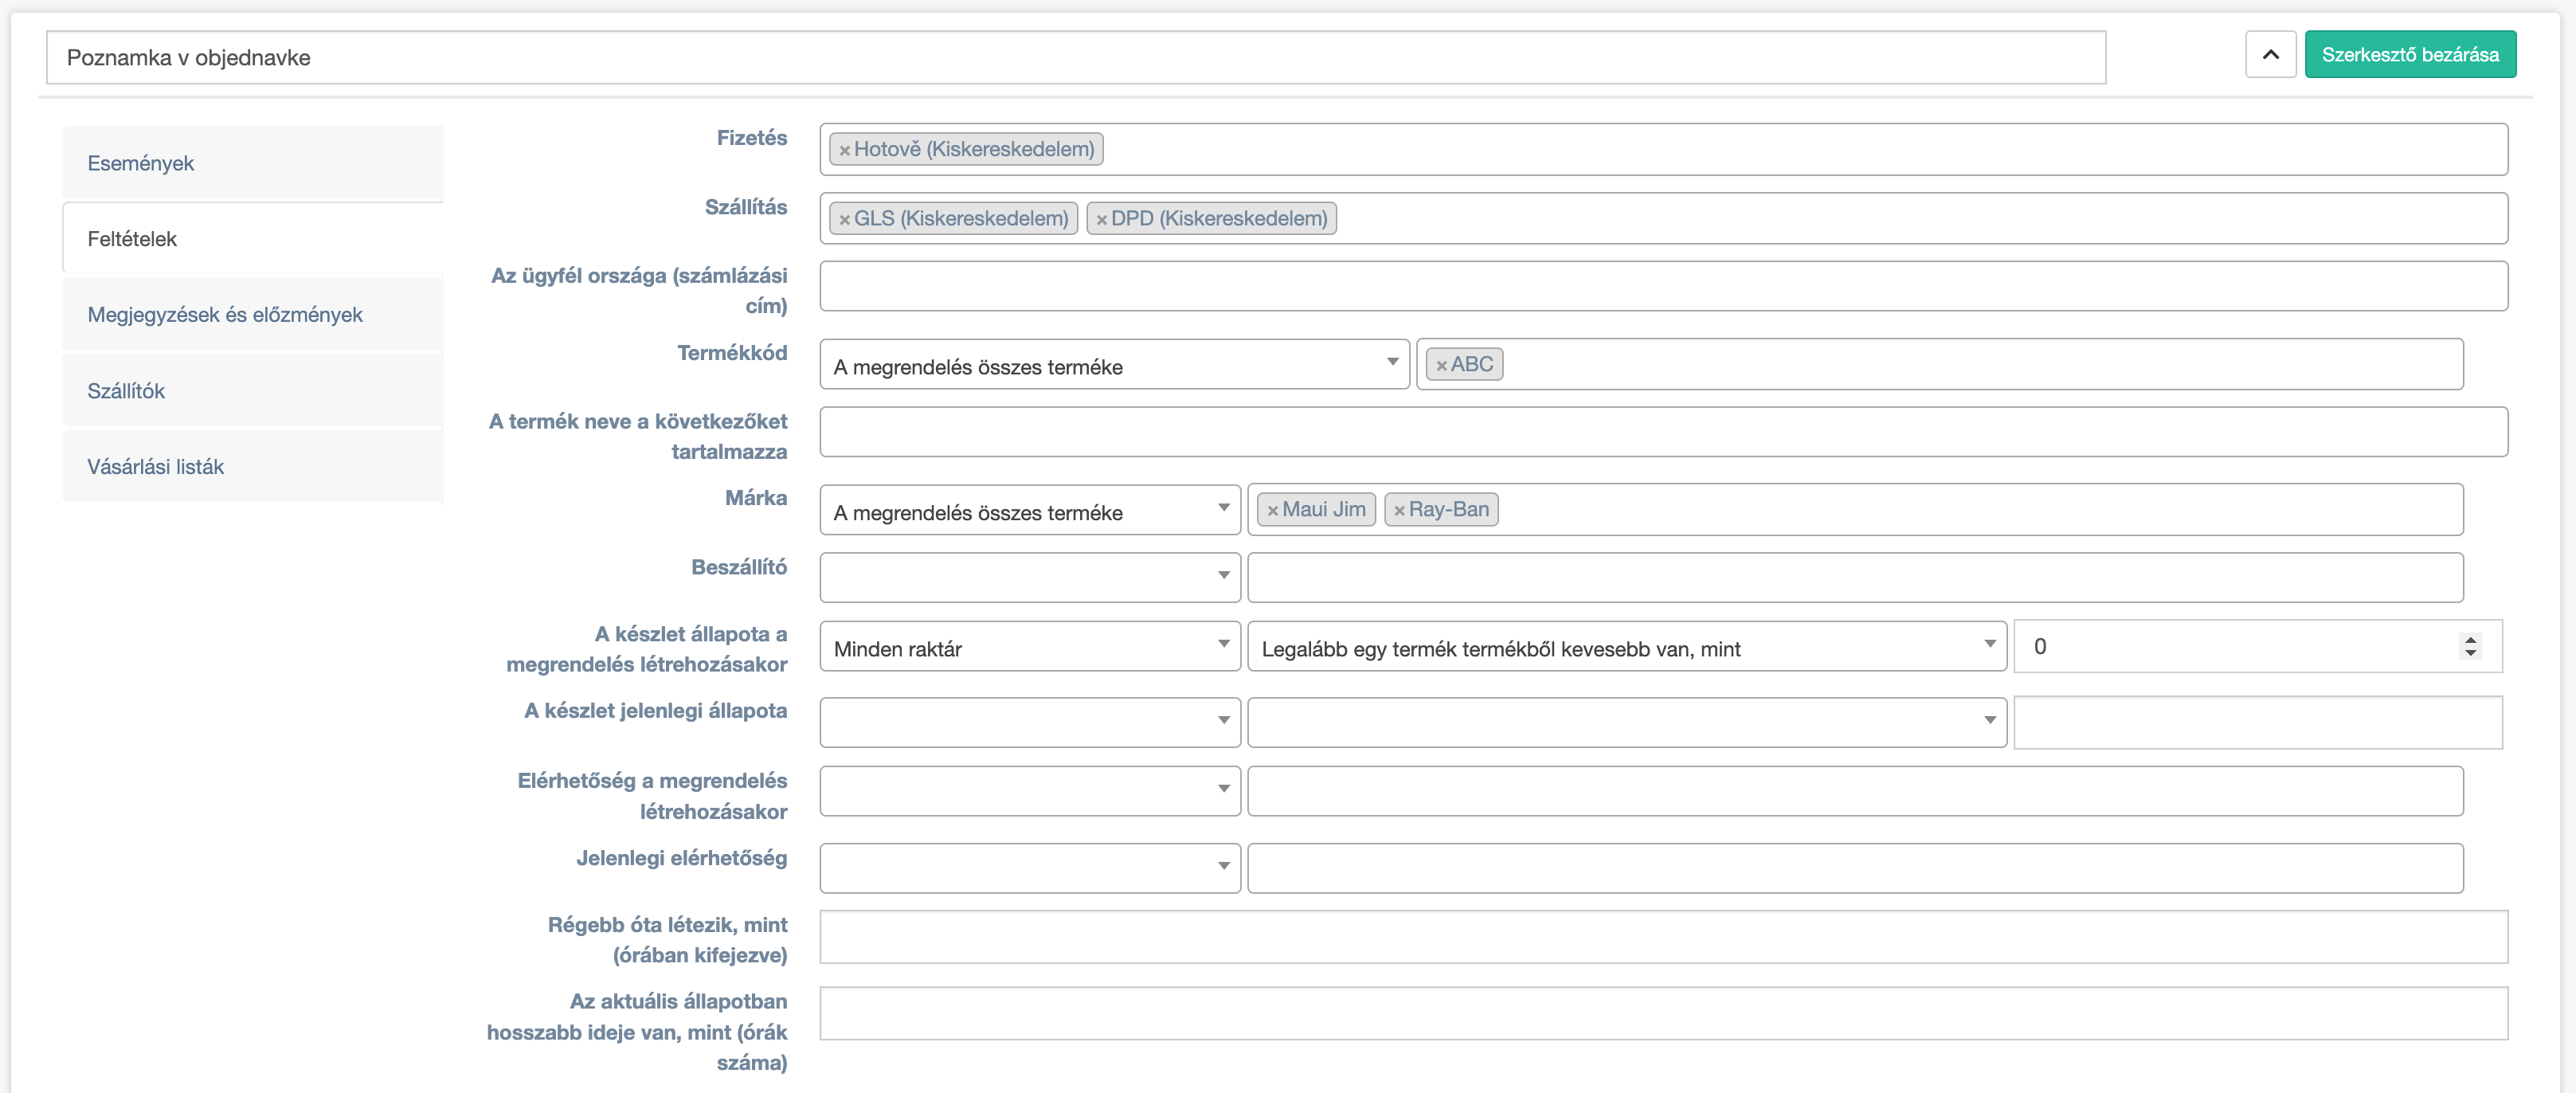Open Elérhetőség a megrendelés létrehozásakor dropdown

click(1030, 791)
